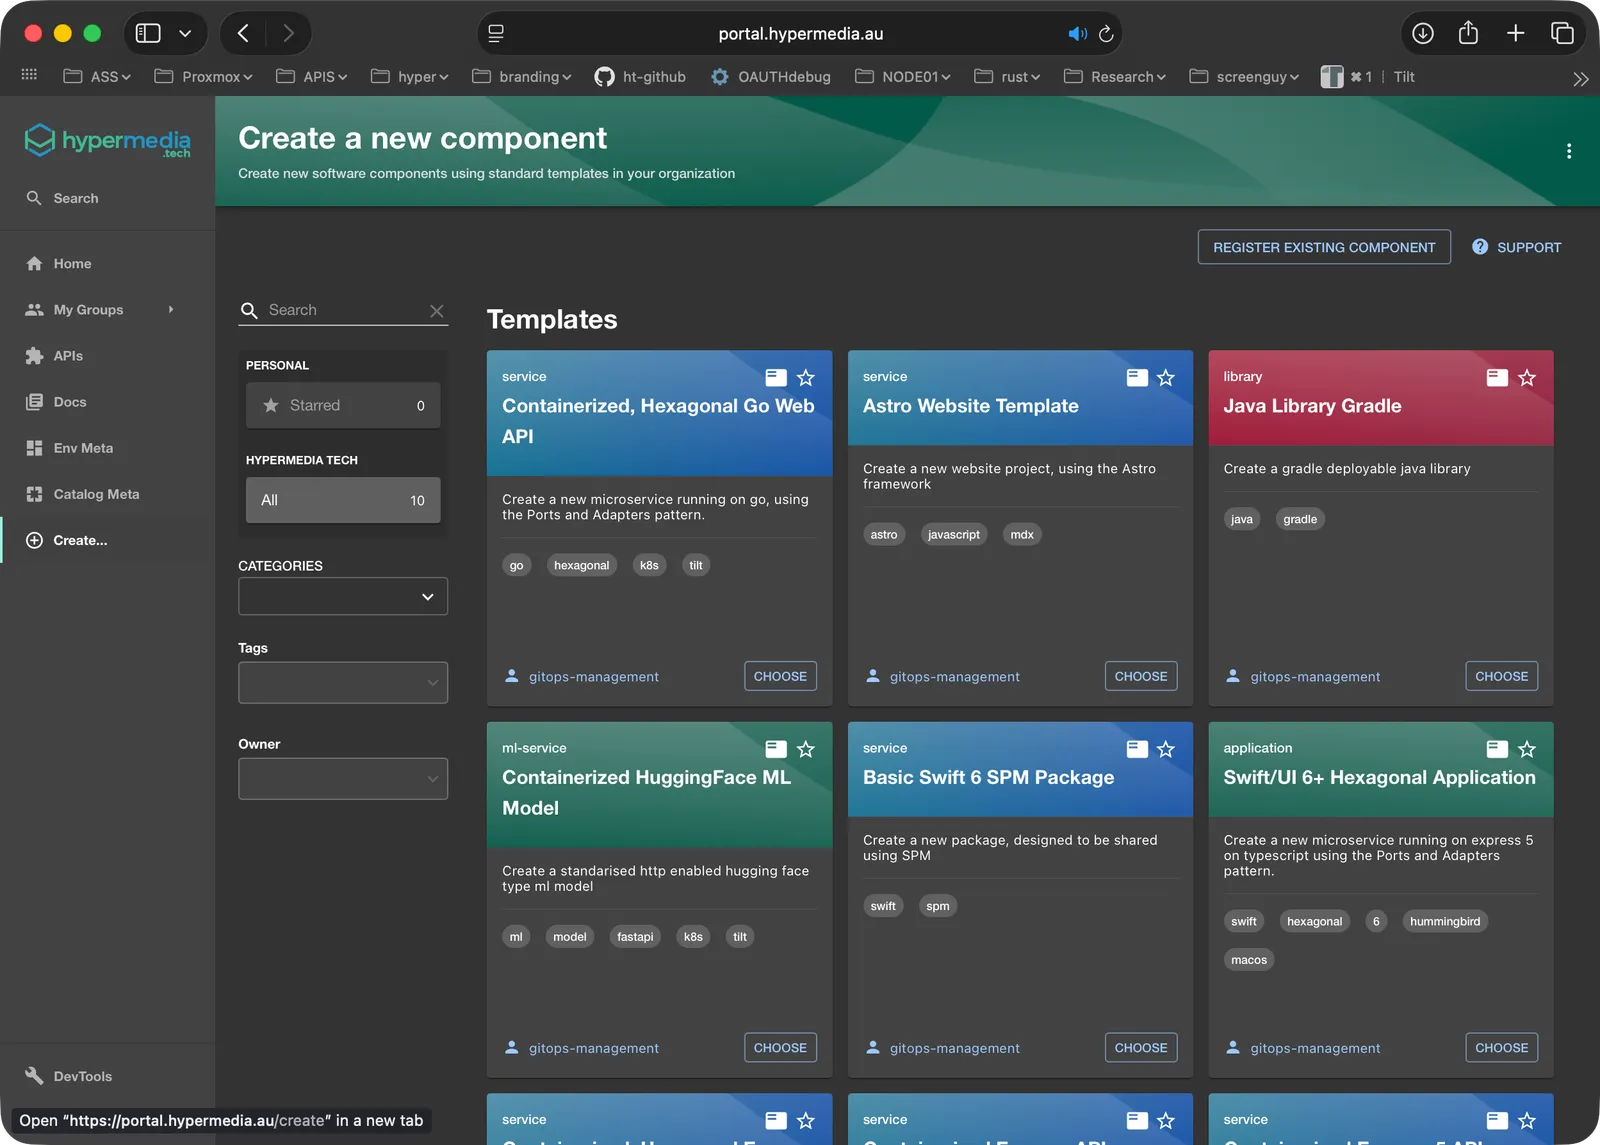Image resolution: width=1600 pixels, height=1145 pixels.
Task: Expand the My Groups submenu arrow
Action: pyautogui.click(x=171, y=310)
